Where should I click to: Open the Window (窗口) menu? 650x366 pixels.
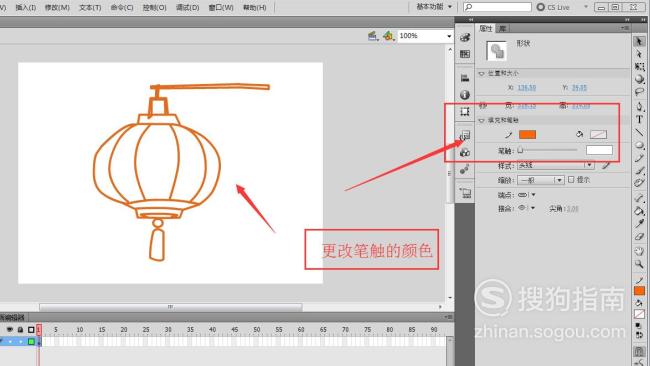pos(221,7)
